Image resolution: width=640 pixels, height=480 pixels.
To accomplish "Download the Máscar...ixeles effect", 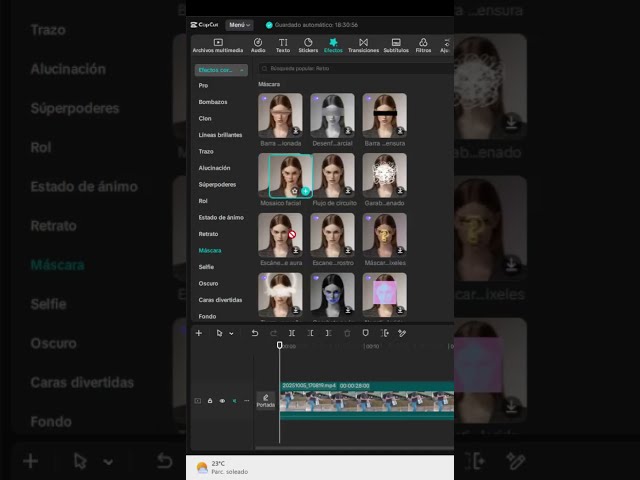I will [x=400, y=250].
